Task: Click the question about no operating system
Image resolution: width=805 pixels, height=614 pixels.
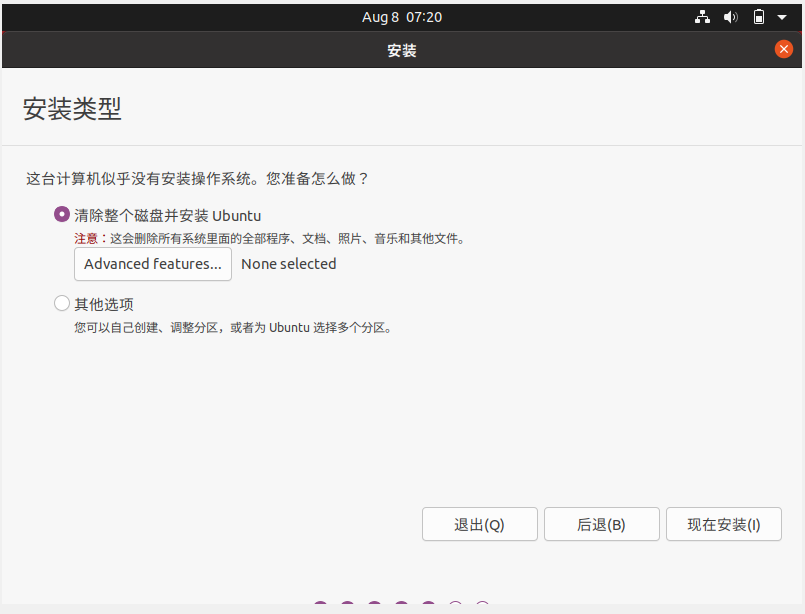Action: (197, 179)
